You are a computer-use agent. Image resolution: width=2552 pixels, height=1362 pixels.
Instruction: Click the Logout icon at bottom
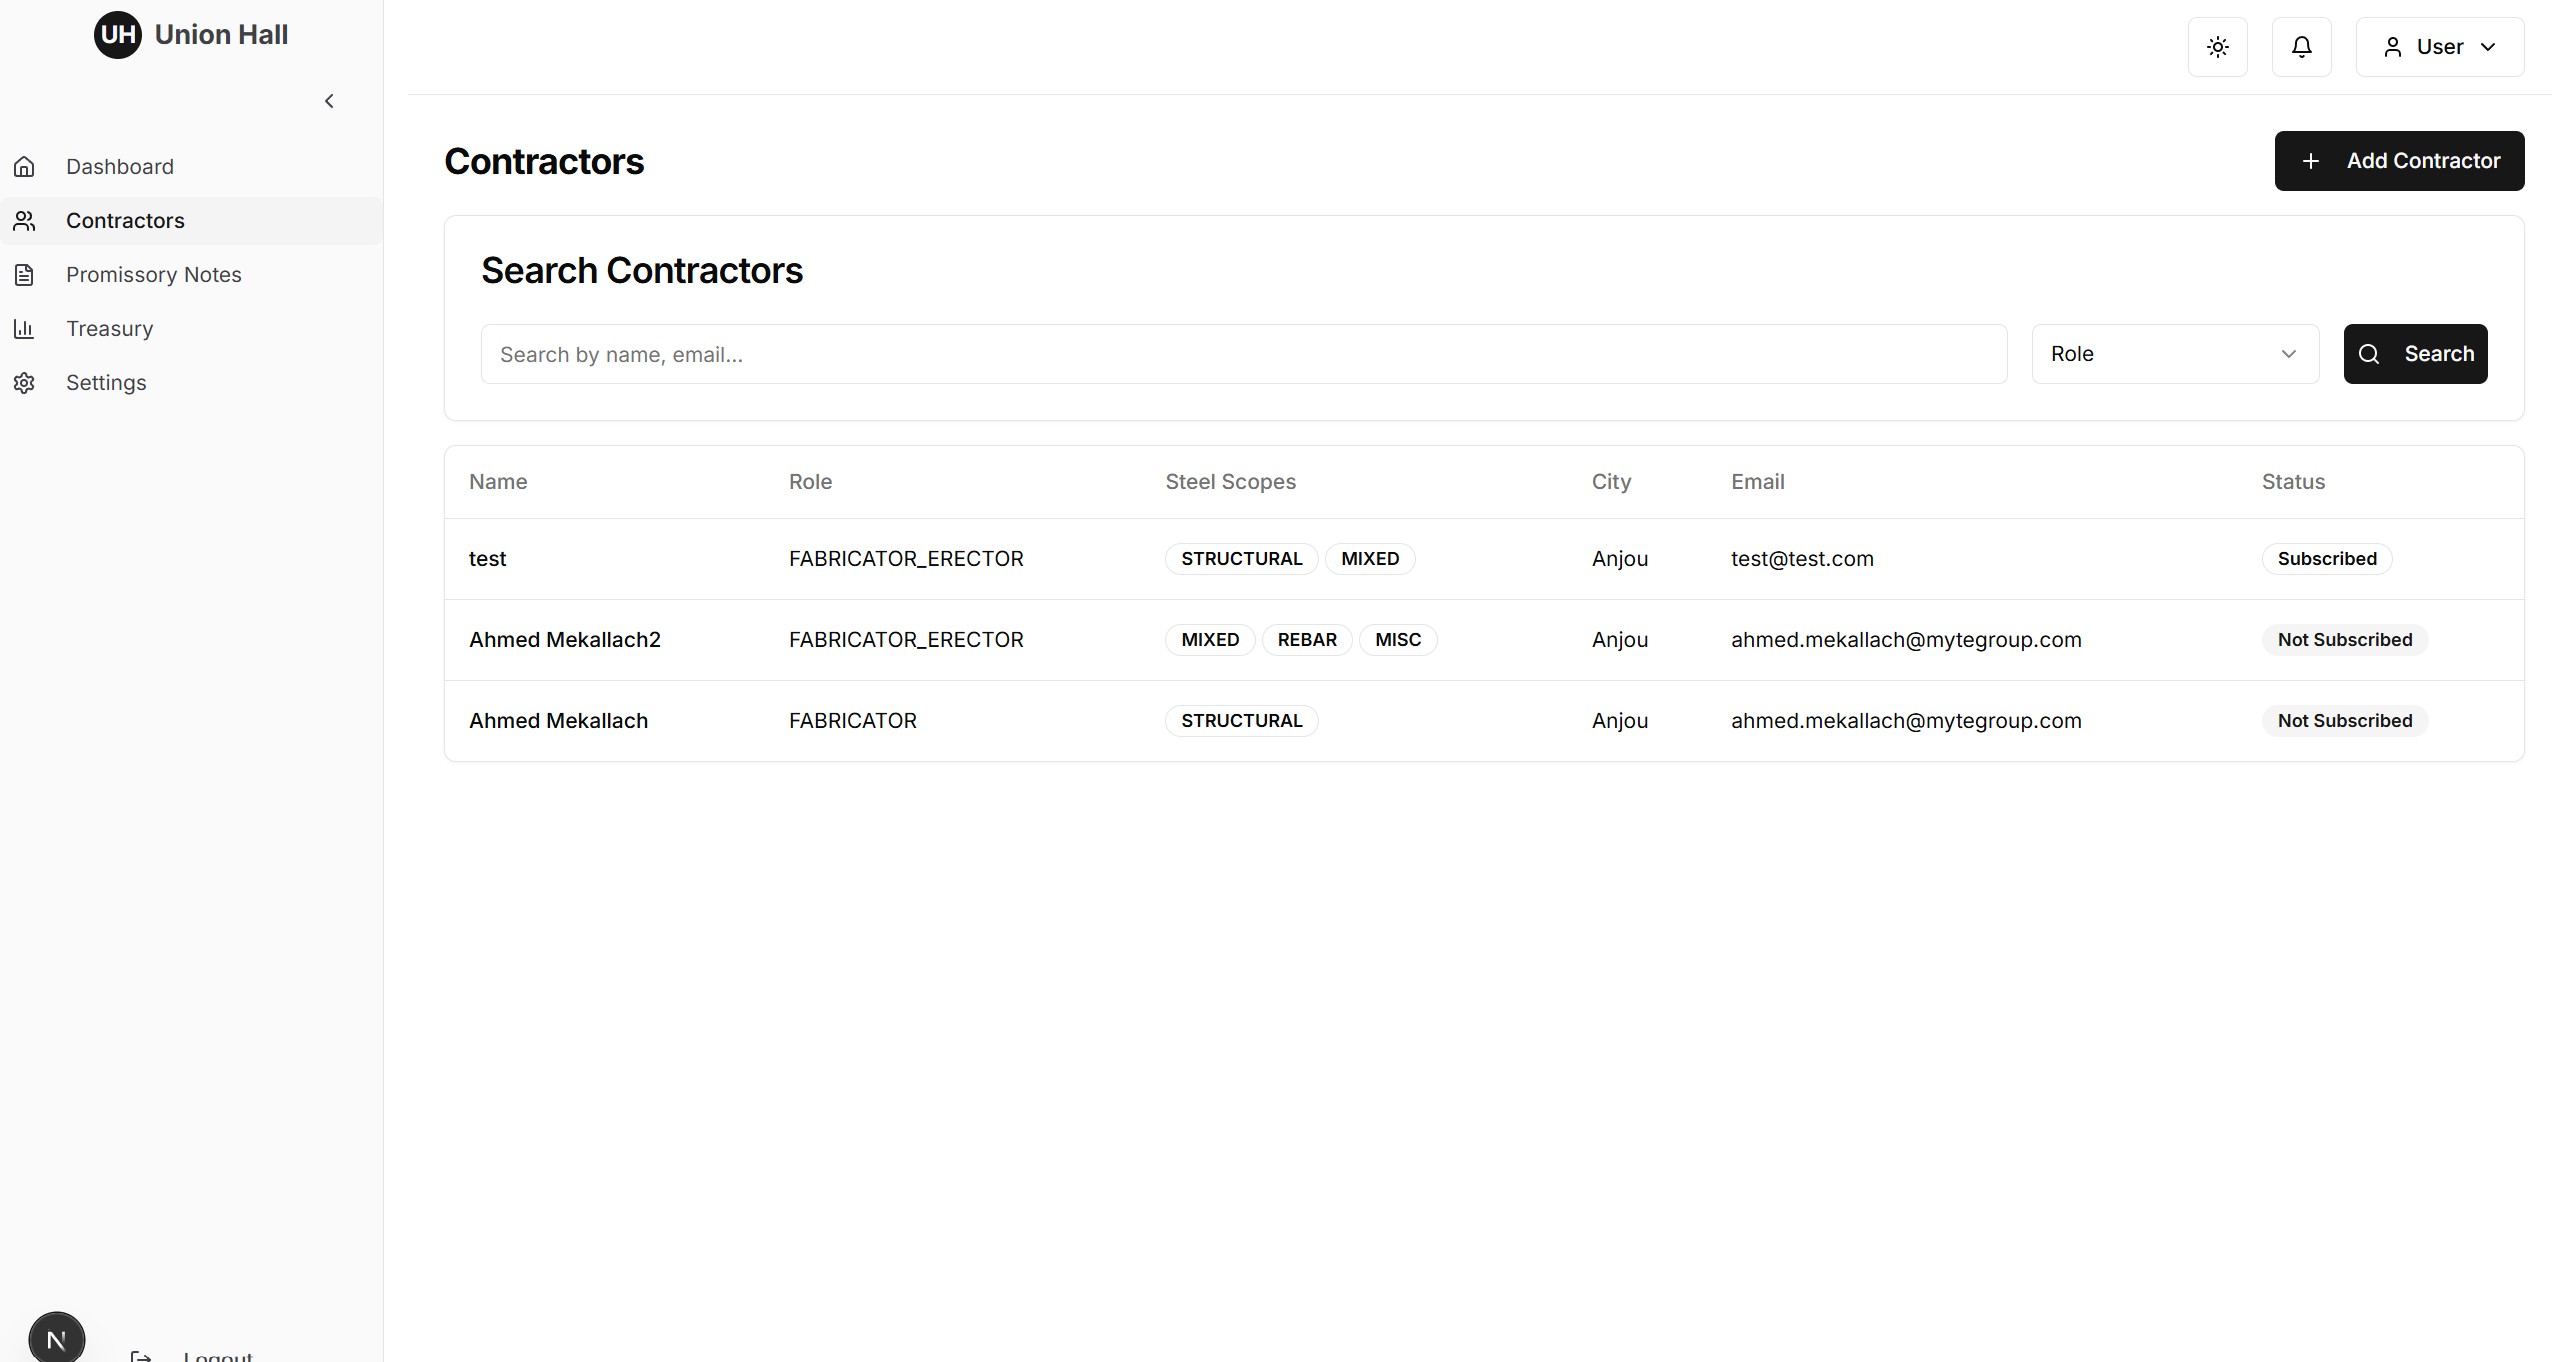click(142, 1356)
